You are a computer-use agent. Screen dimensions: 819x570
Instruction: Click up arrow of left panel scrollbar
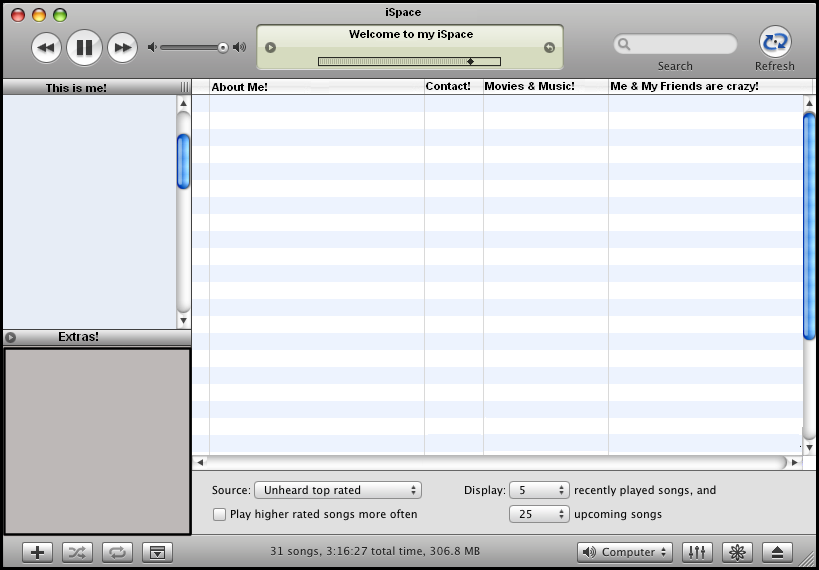click(183, 103)
